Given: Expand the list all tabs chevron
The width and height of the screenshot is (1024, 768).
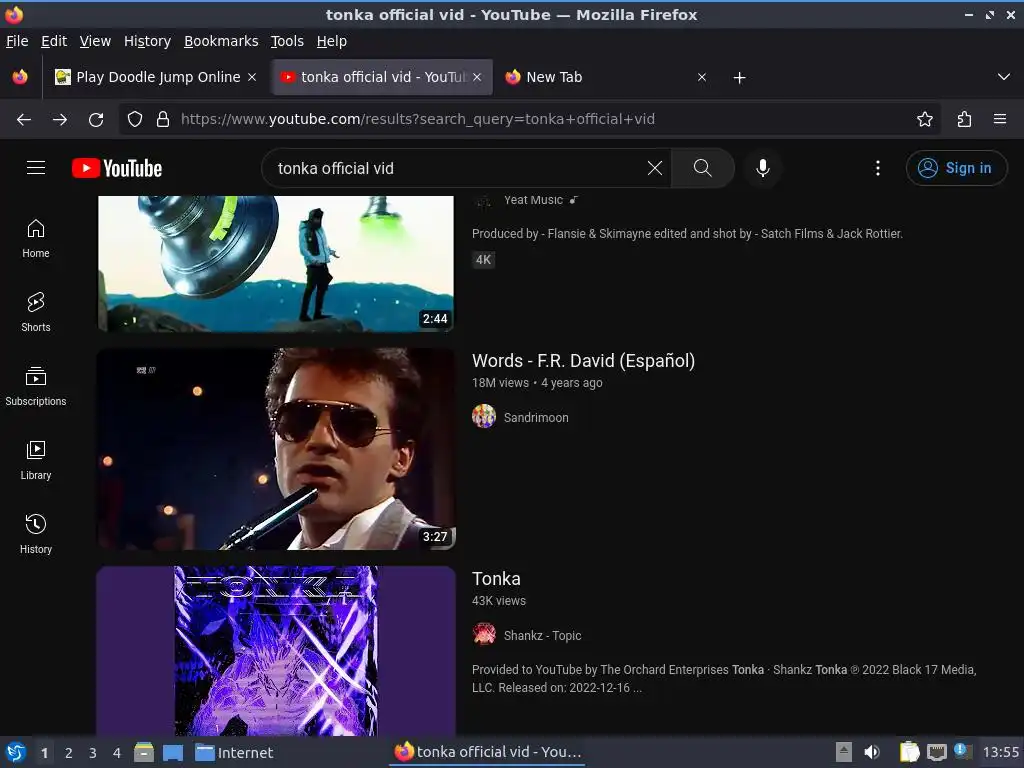Looking at the screenshot, I should point(1004,77).
